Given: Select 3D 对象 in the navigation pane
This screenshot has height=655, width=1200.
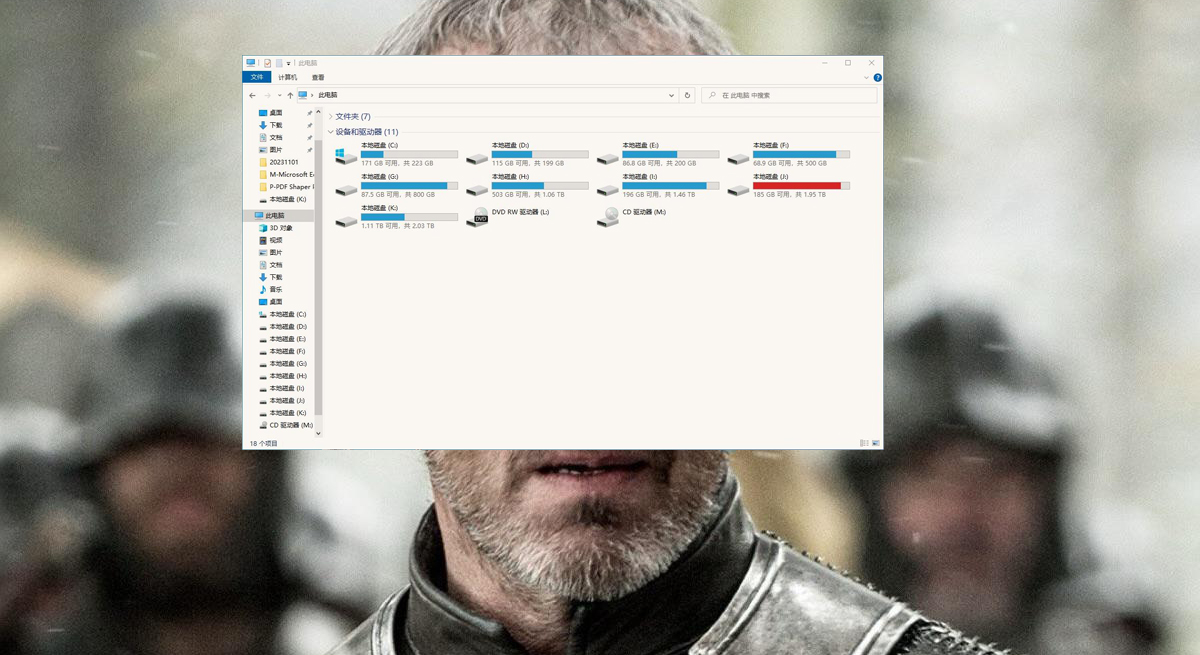Looking at the screenshot, I should (x=280, y=228).
